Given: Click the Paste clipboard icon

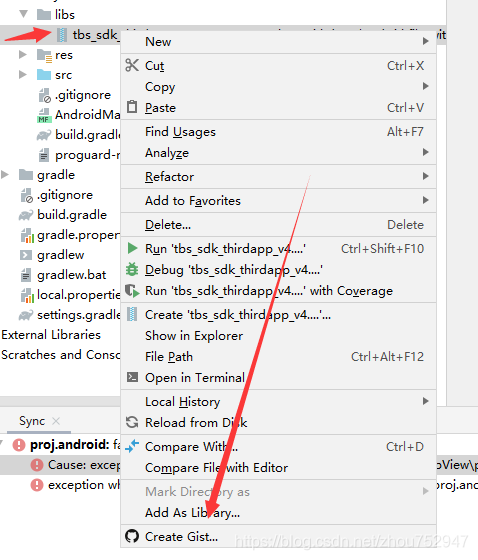Looking at the screenshot, I should (x=132, y=107).
